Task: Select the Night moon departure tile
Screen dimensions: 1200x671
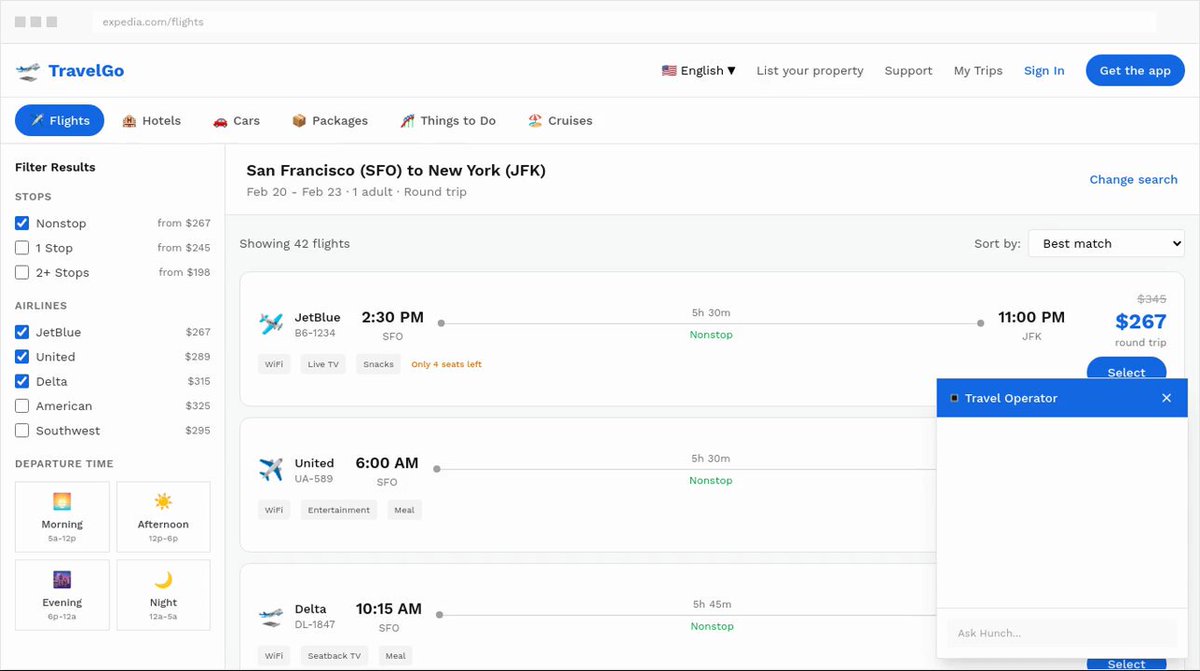Action: pyautogui.click(x=163, y=595)
